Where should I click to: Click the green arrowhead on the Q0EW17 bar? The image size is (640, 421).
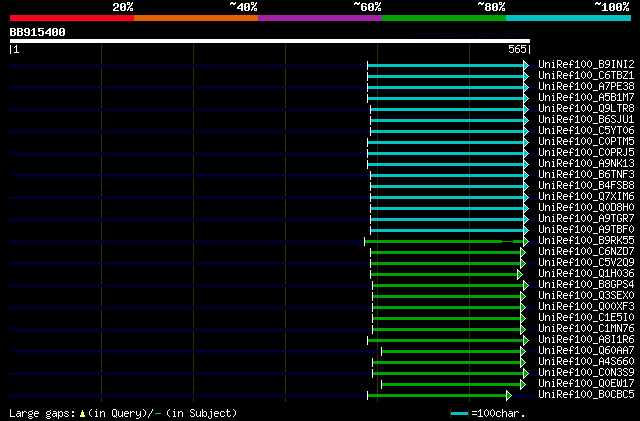click(523, 384)
